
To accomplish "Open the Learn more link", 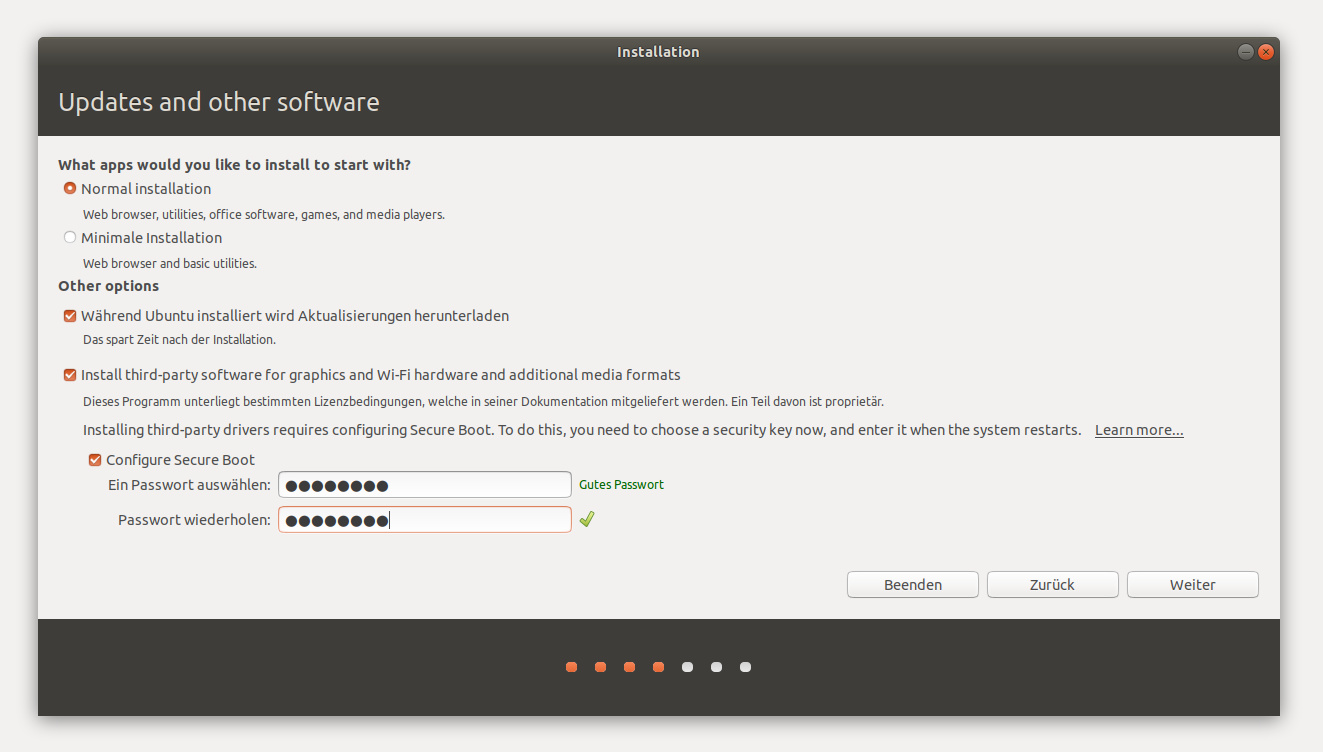I will click(1139, 430).
